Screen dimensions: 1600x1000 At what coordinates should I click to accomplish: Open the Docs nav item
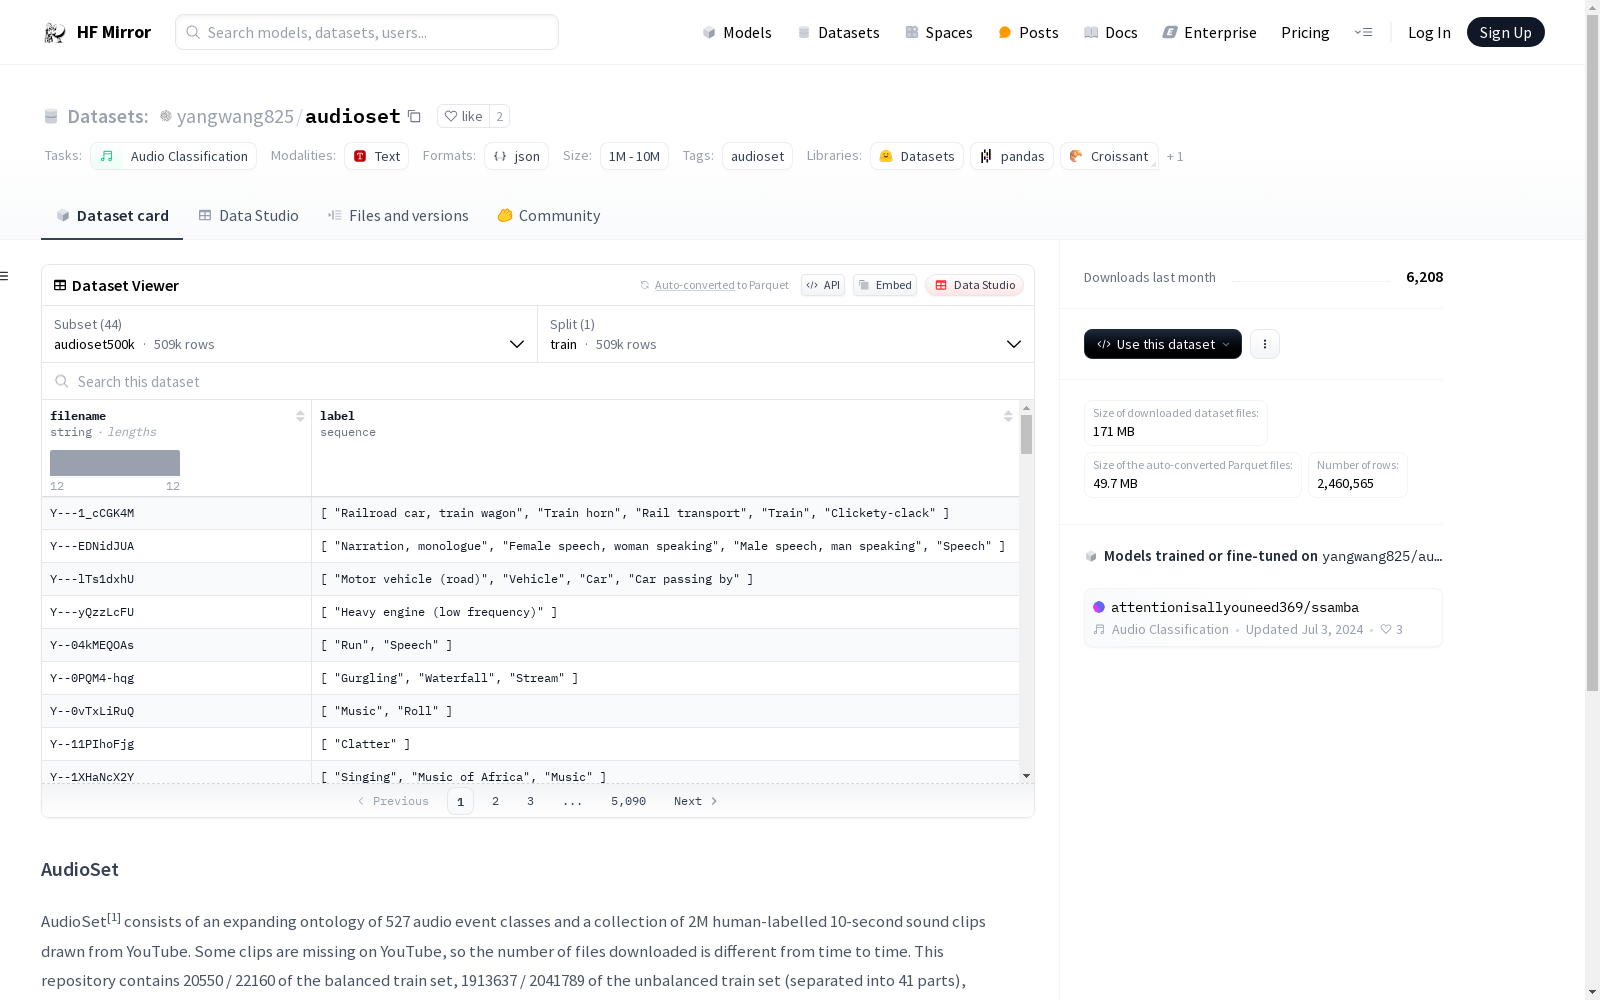1111,32
